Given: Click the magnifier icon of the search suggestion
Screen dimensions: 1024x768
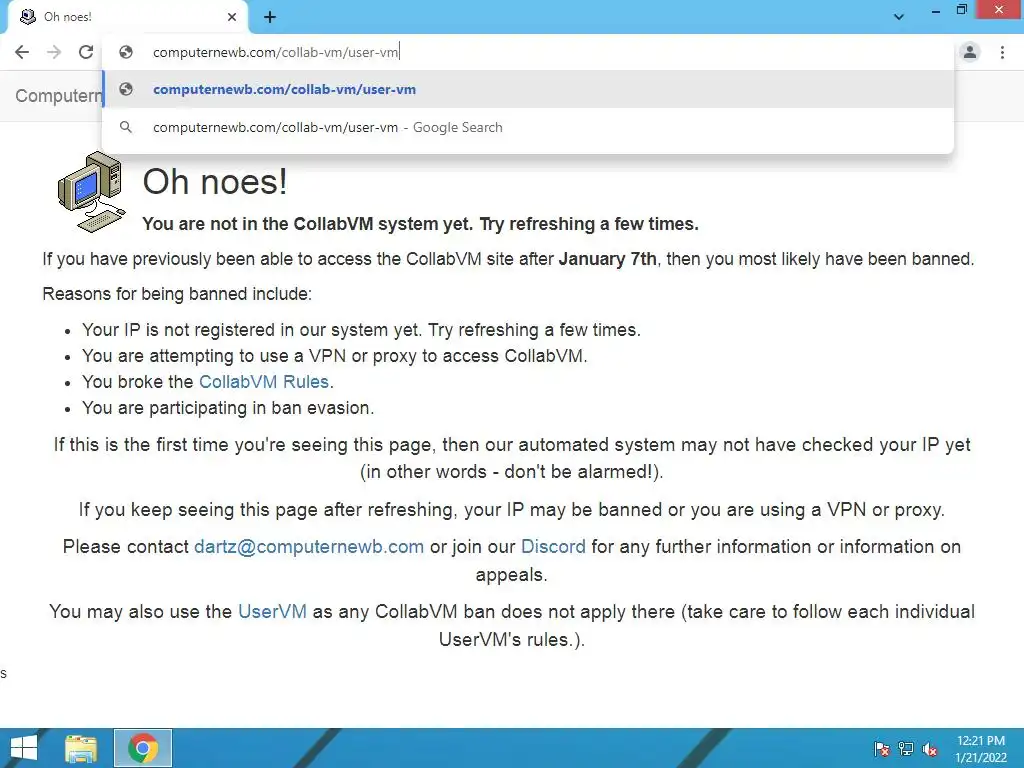Looking at the screenshot, I should [x=126, y=127].
